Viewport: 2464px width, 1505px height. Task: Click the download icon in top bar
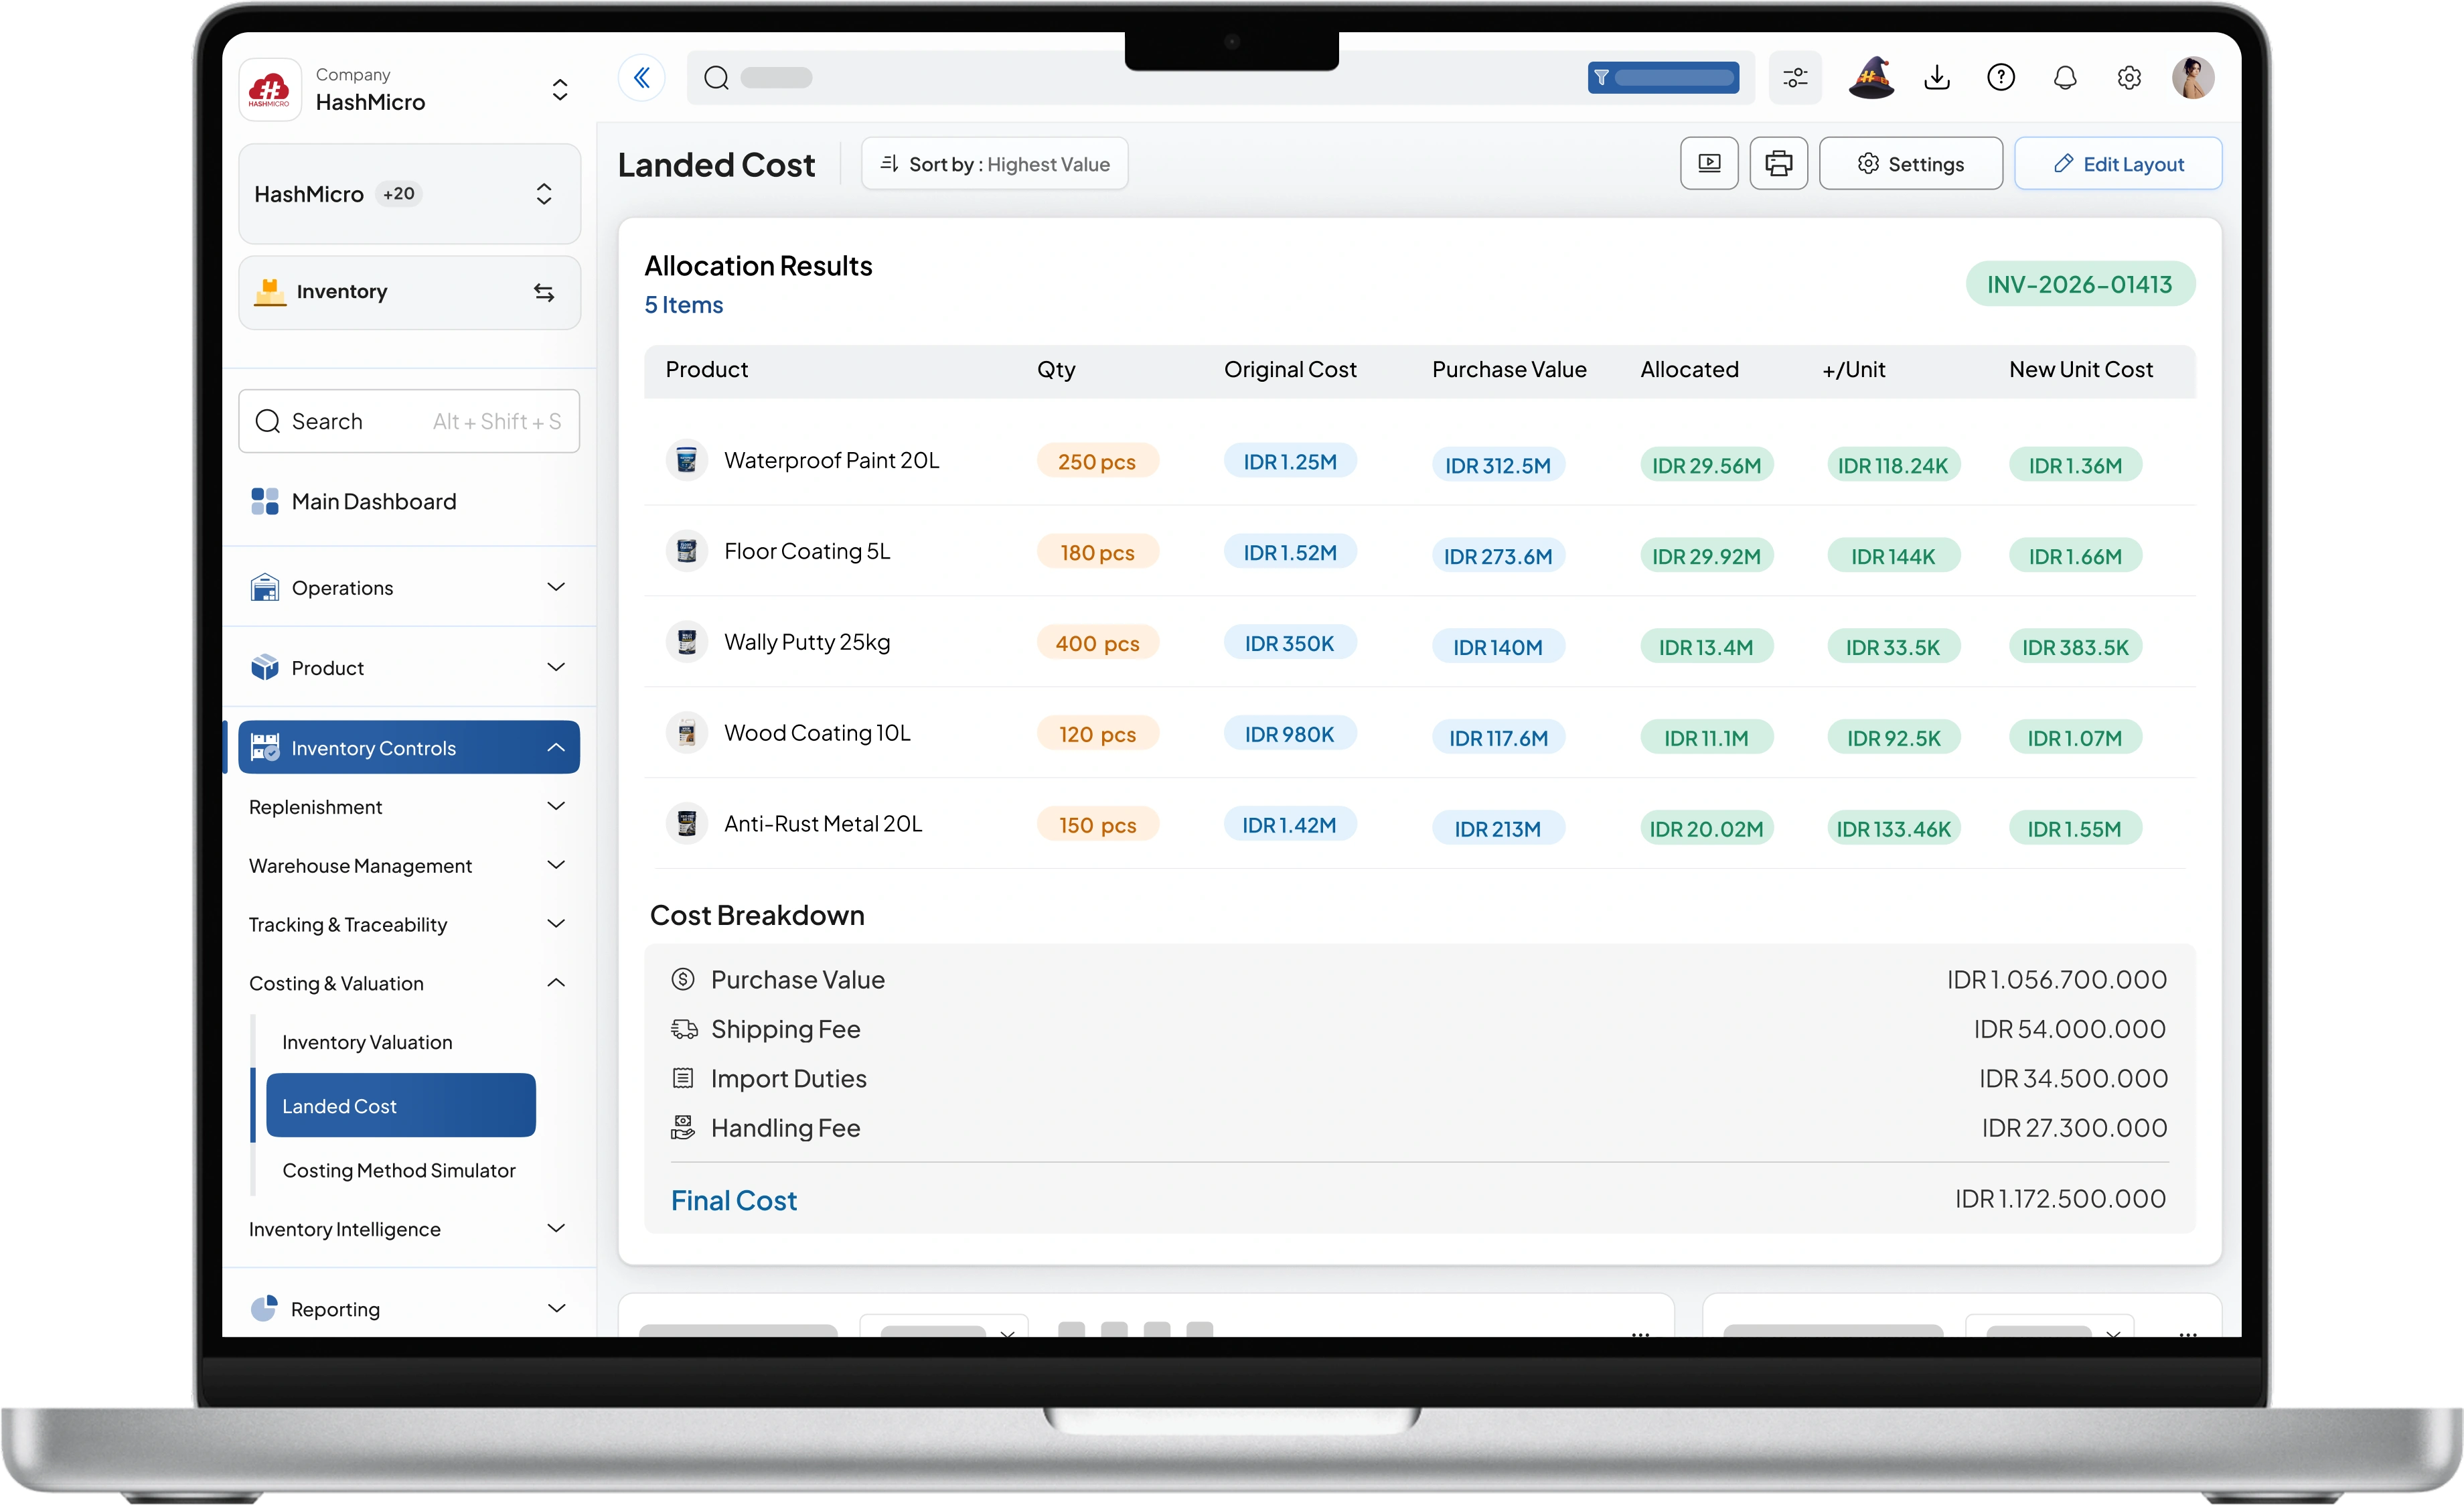click(1937, 78)
